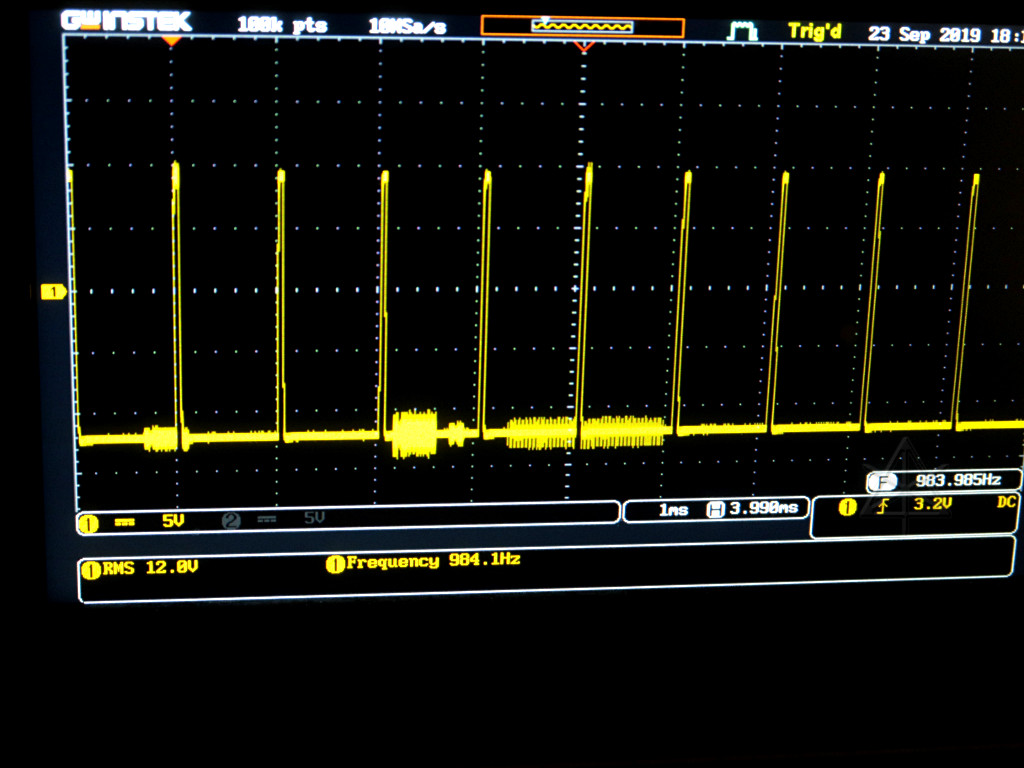Open the 3.2V trigger level setting

point(932,505)
